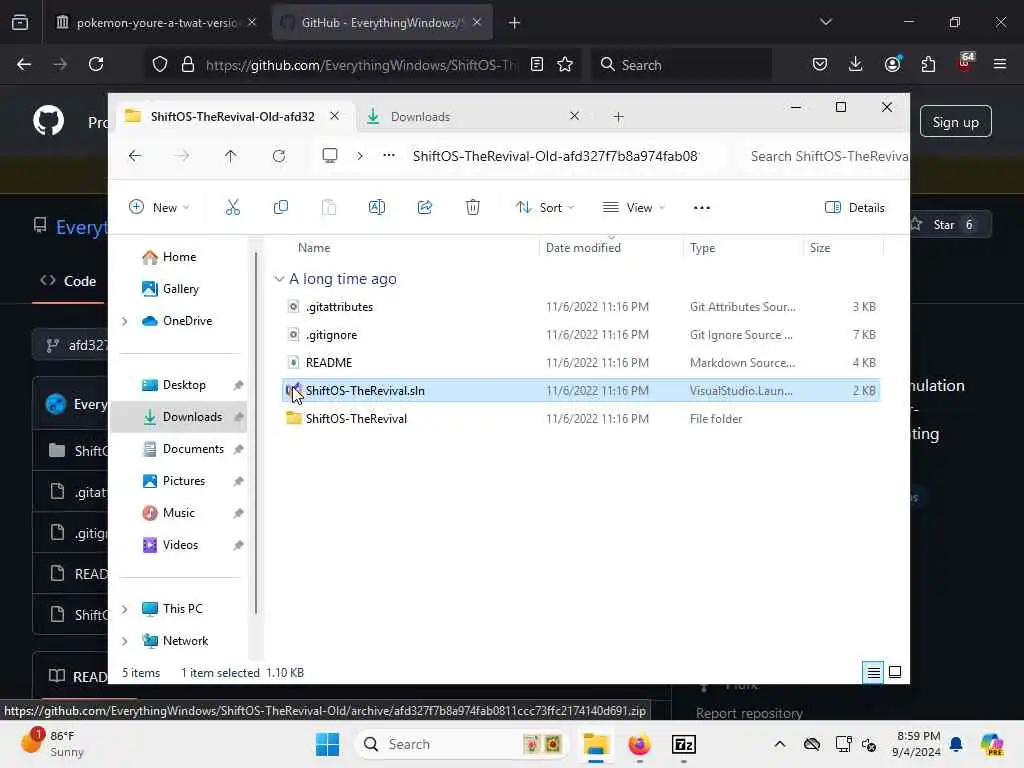Go back in Firefox browser
The image size is (1024, 768).
[x=24, y=64]
